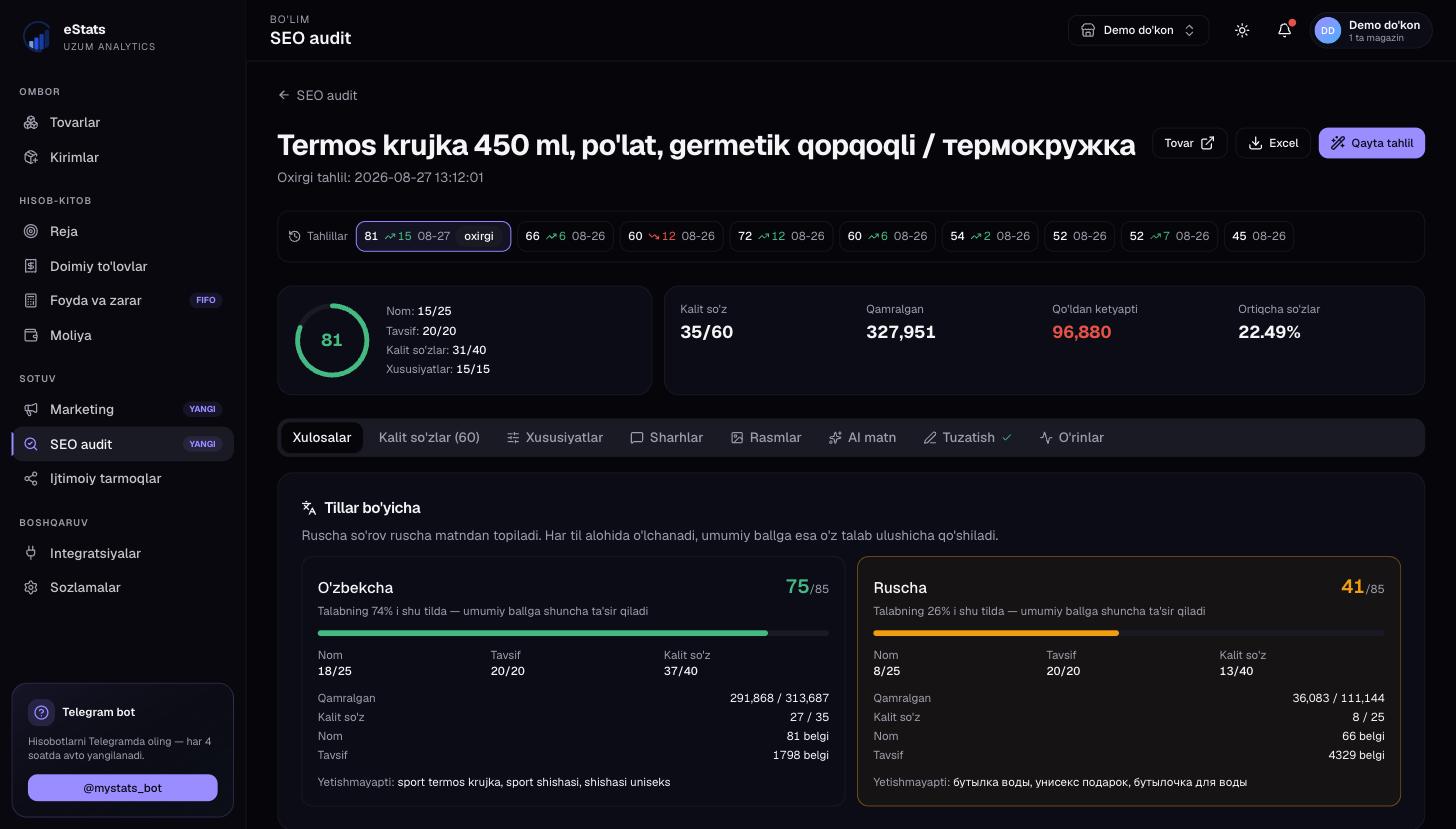This screenshot has height=829, width=1456.
Task: Click Qo'ldan ketyapti value 96,880
Action: click(1081, 332)
